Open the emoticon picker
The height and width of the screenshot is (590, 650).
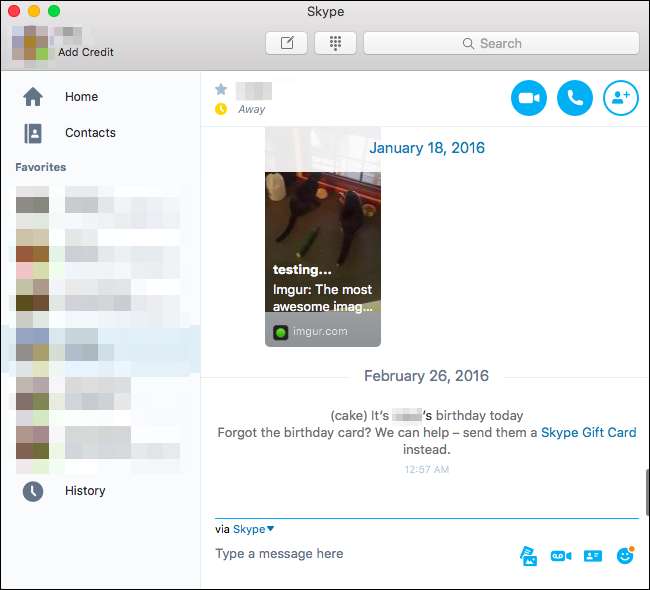click(x=625, y=556)
